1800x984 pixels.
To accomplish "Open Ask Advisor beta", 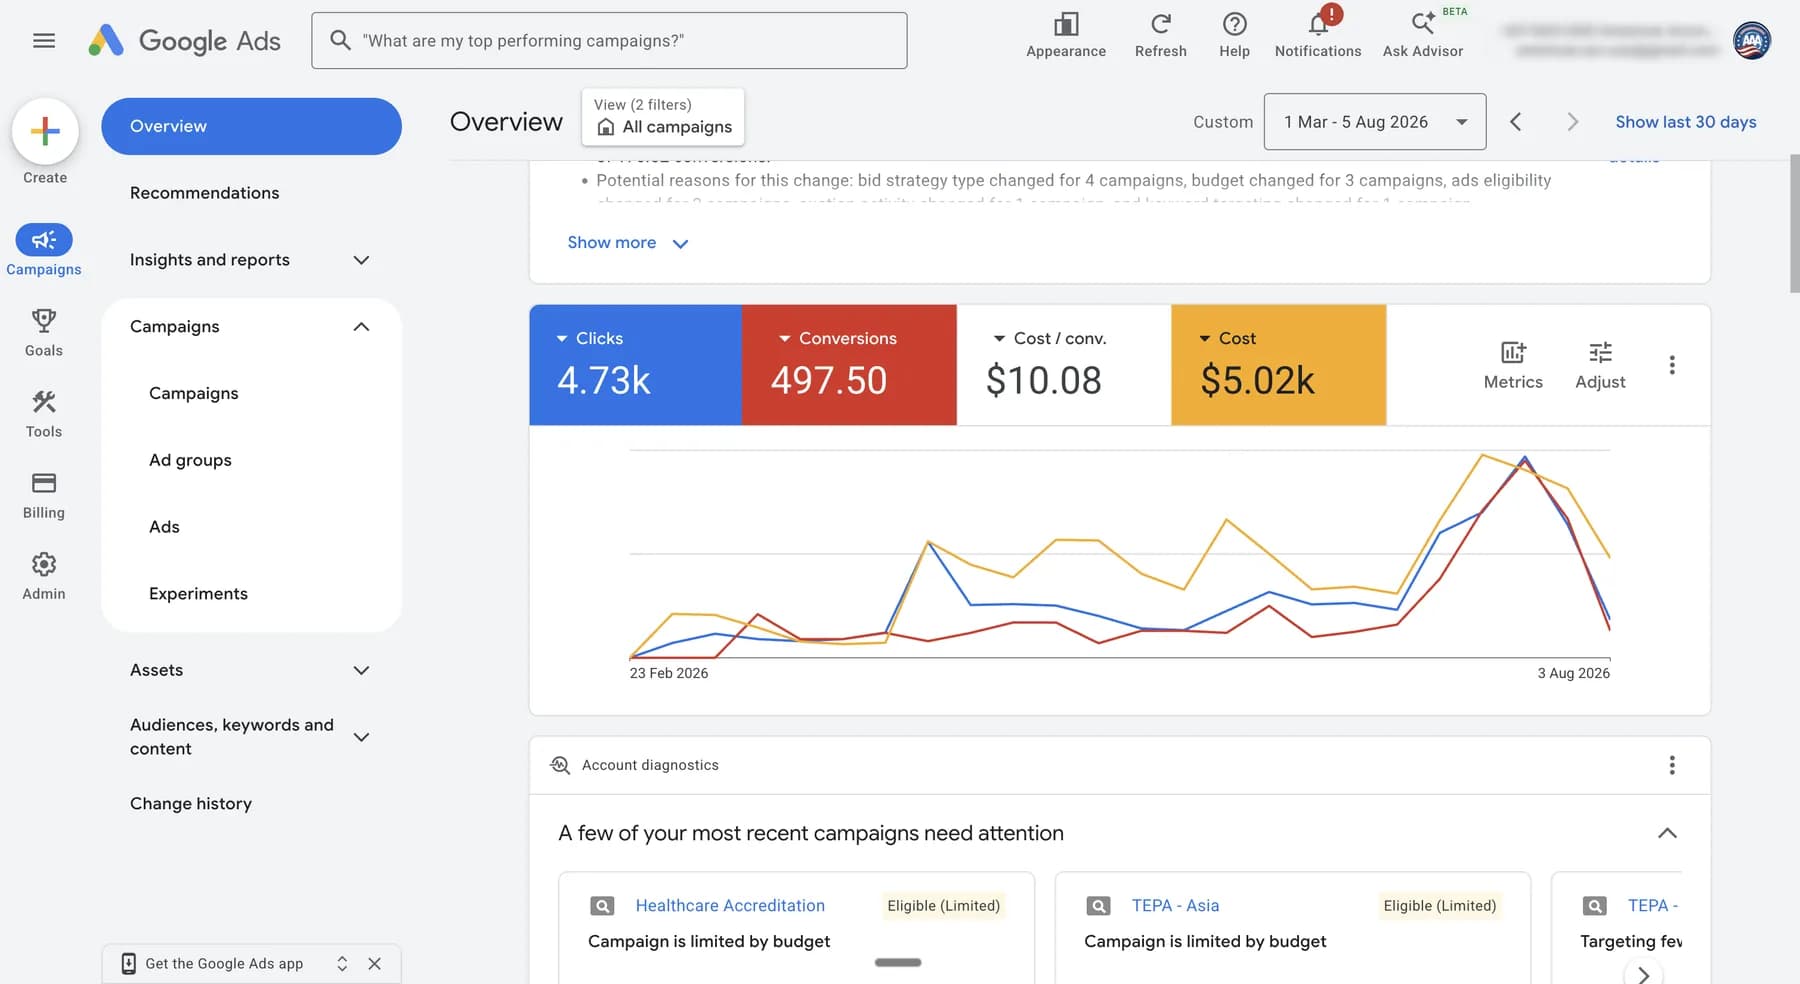I will pos(1423,35).
